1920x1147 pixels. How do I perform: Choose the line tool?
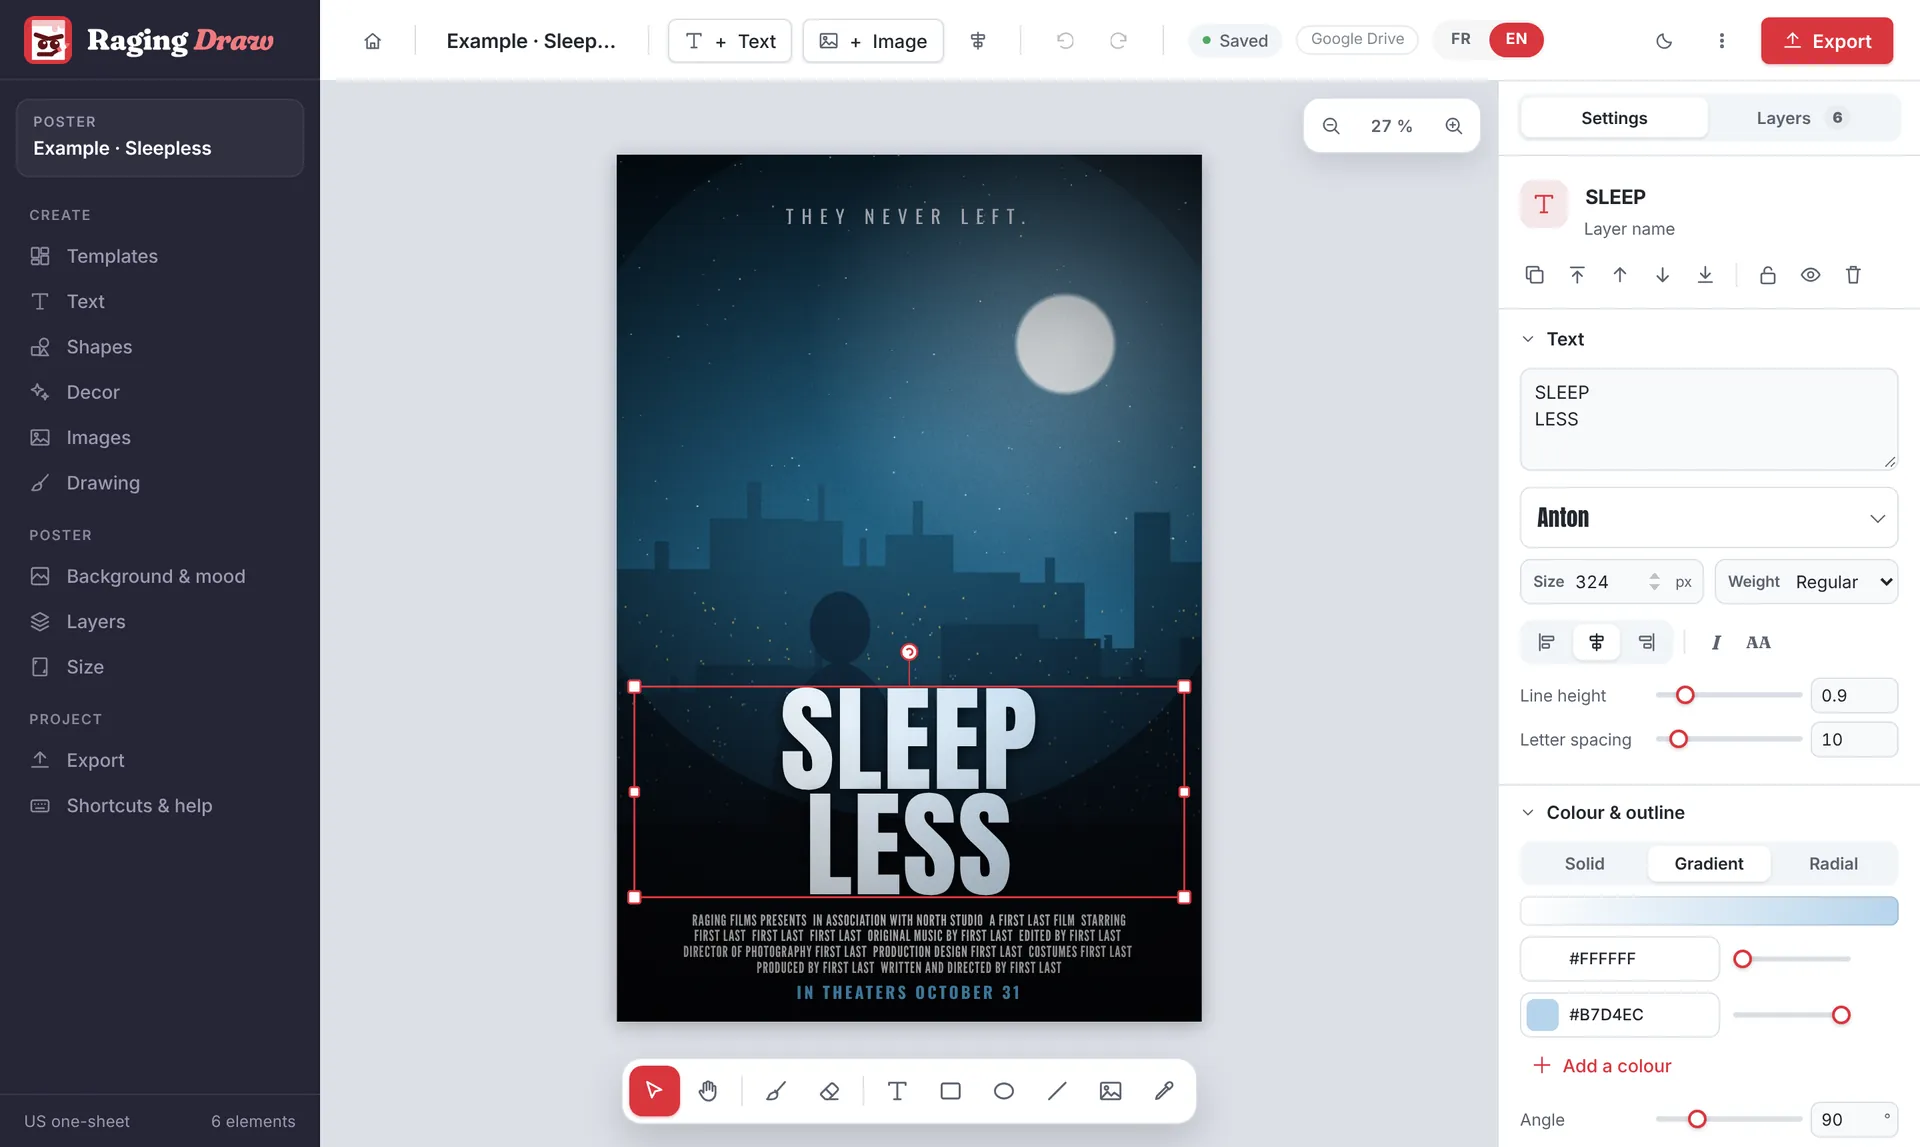tap(1057, 1091)
